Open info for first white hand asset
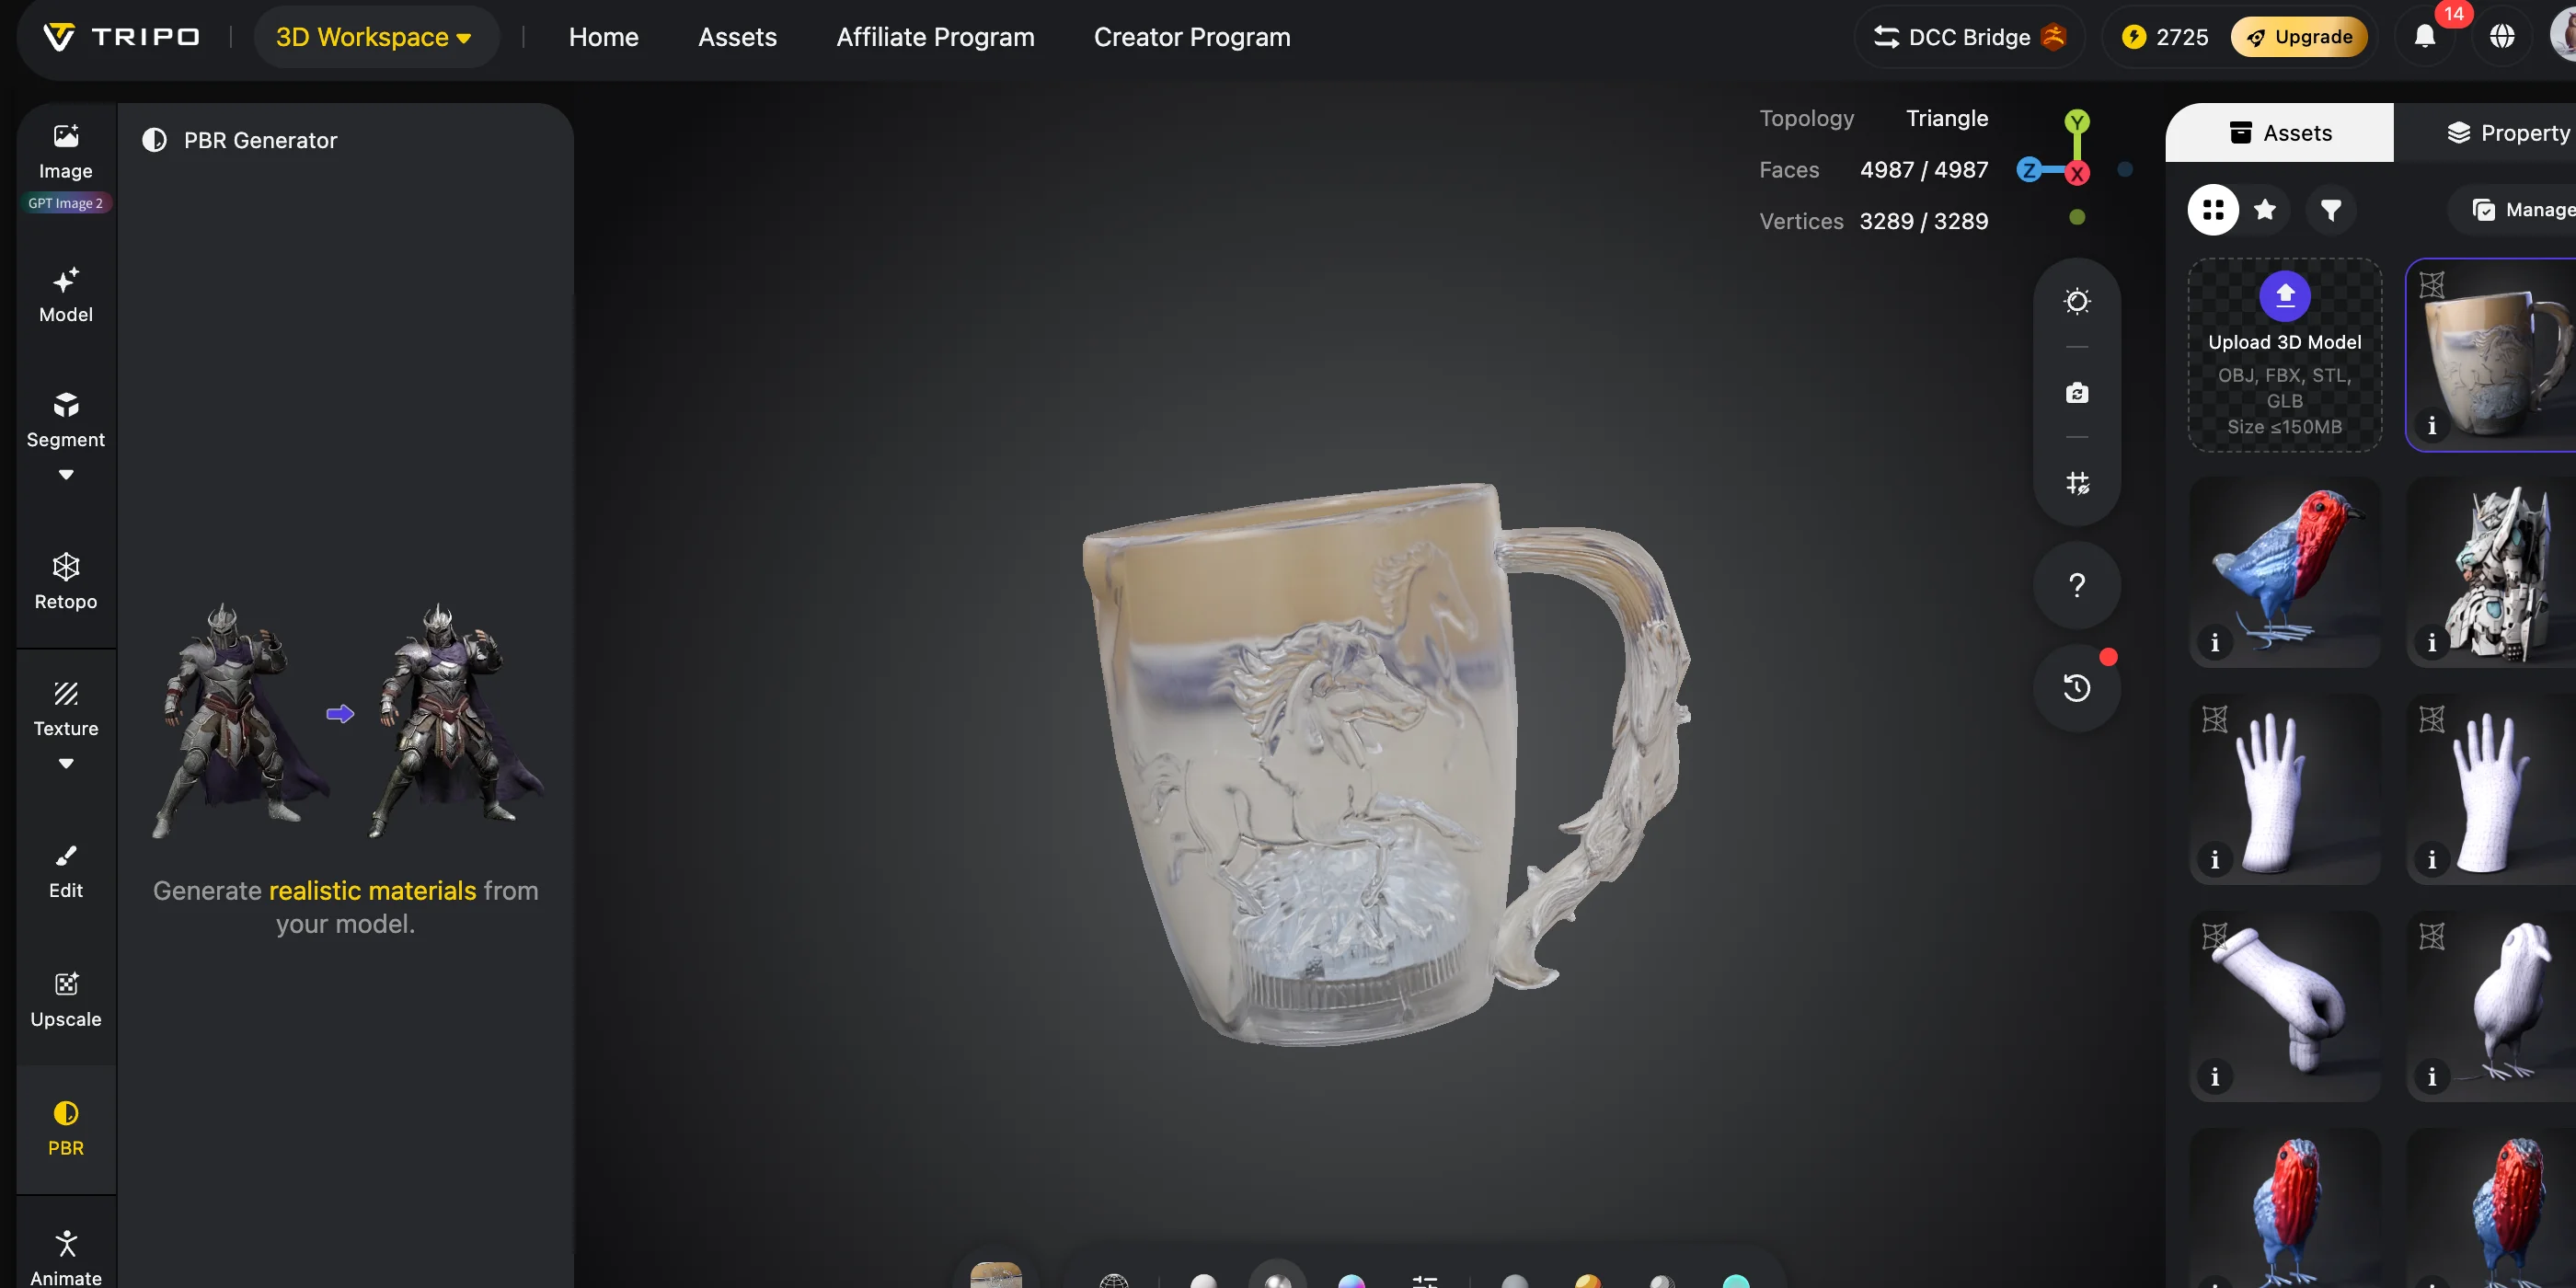The width and height of the screenshot is (2576, 1288). [2214, 860]
